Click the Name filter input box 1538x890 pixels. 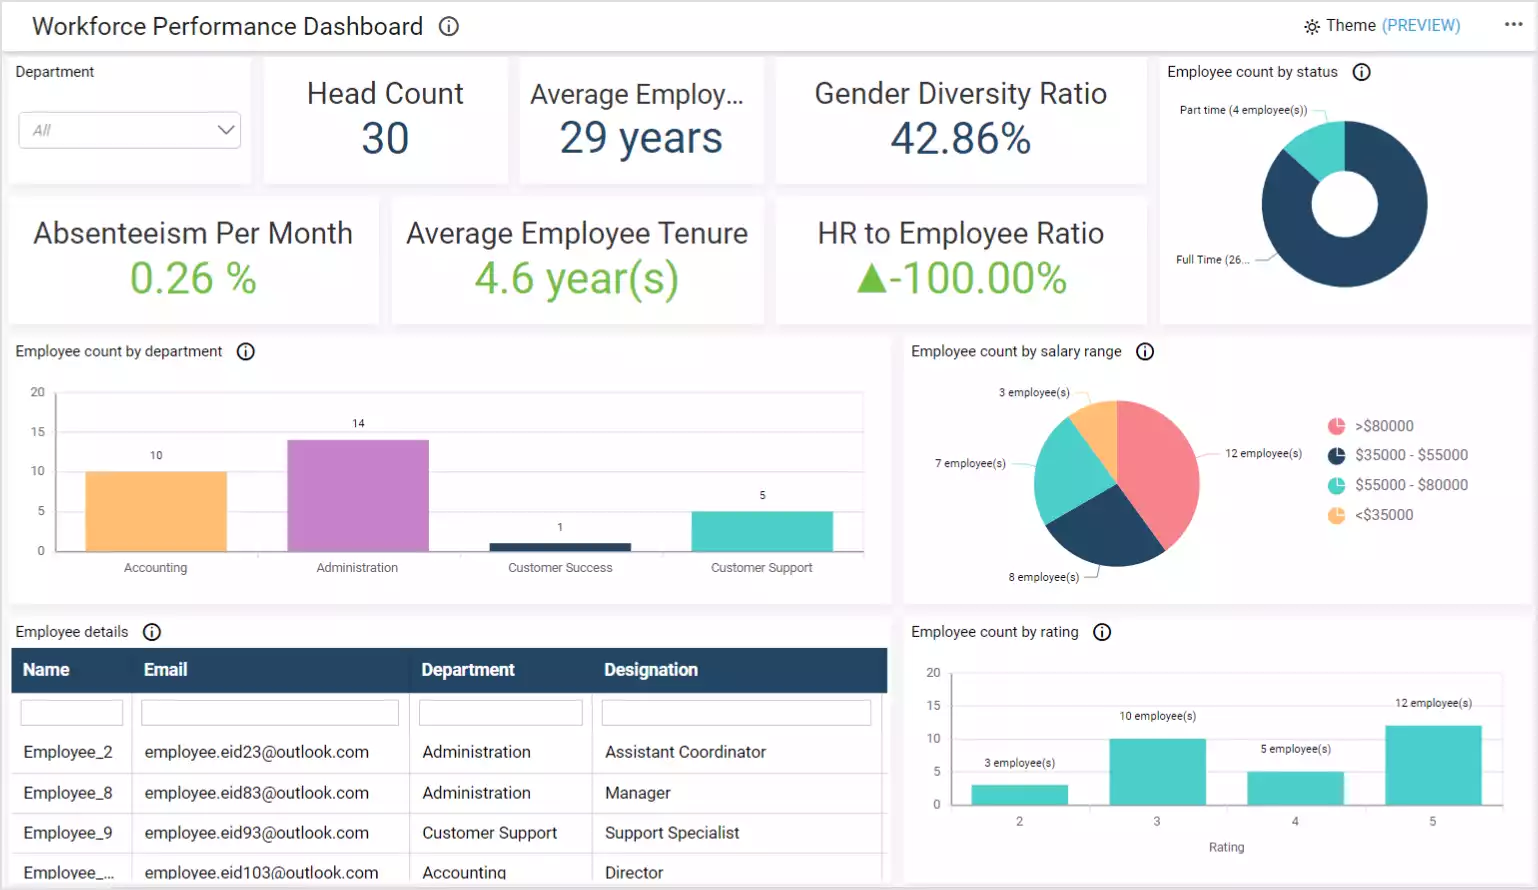pos(72,712)
